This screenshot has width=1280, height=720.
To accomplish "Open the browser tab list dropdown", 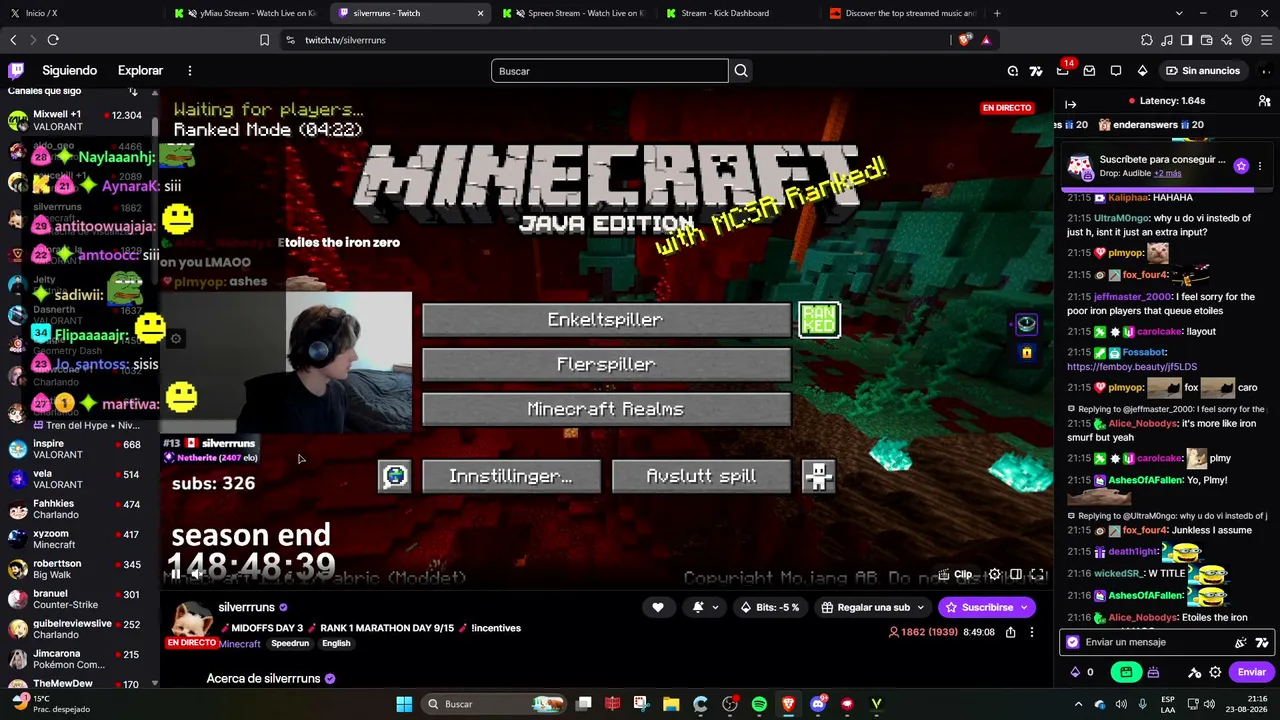I will [x=1179, y=13].
